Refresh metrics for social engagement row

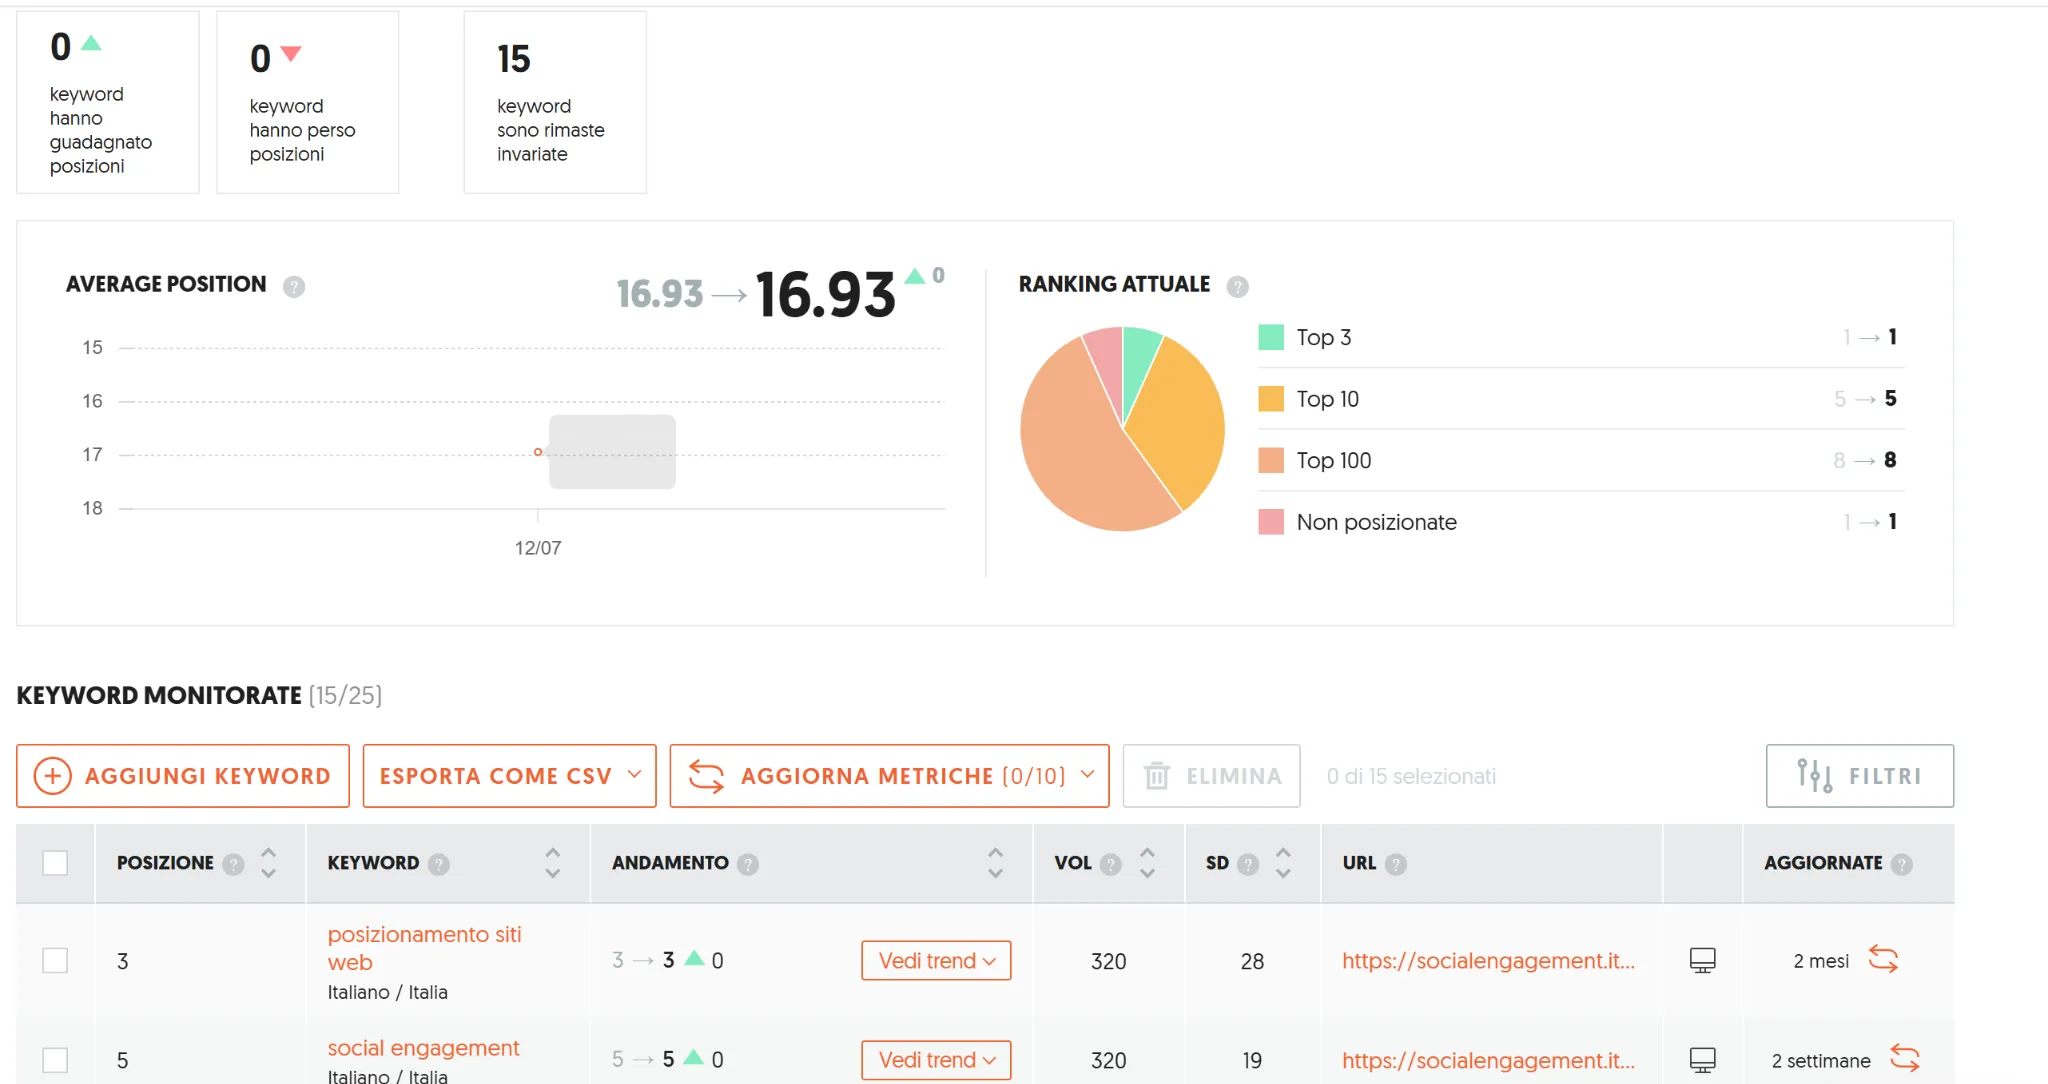point(1904,1058)
